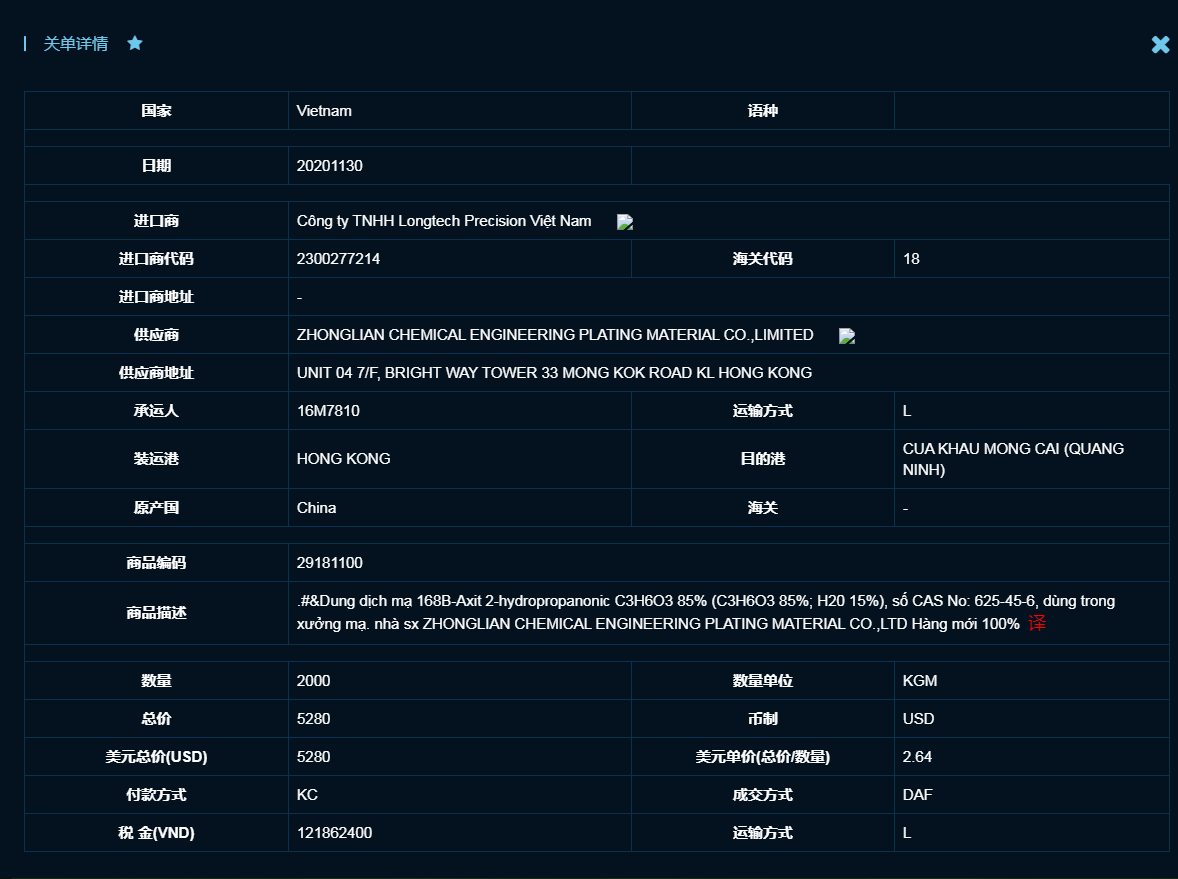This screenshot has height=879, width=1178.
Task: Select quantity unit KGM
Action: click(920, 680)
